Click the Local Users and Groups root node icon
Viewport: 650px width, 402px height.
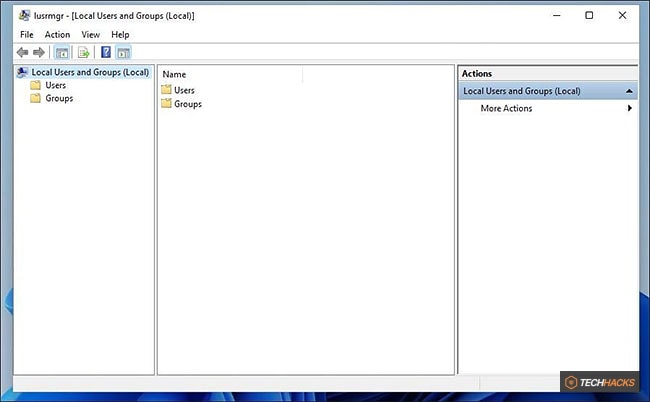(x=22, y=73)
